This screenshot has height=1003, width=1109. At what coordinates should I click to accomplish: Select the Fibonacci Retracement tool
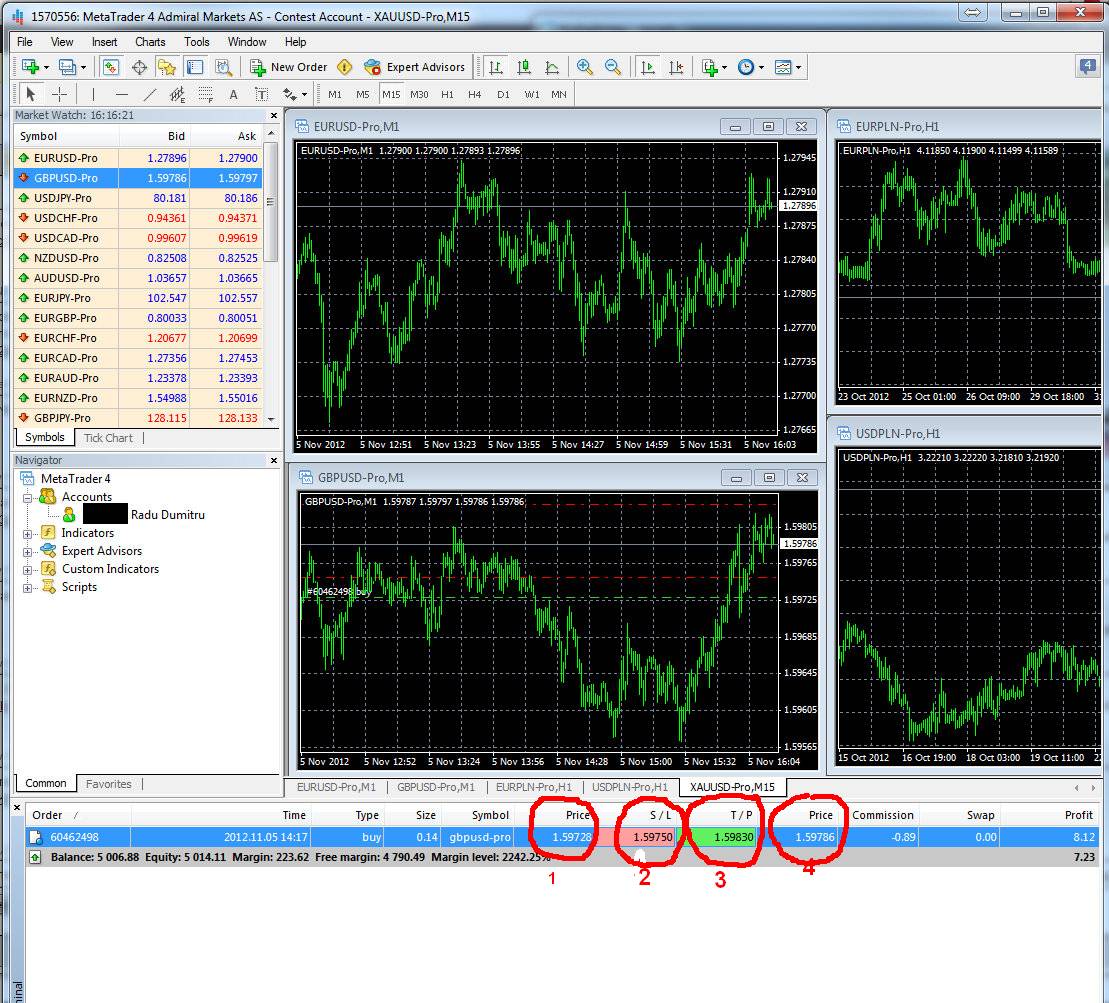pos(206,94)
